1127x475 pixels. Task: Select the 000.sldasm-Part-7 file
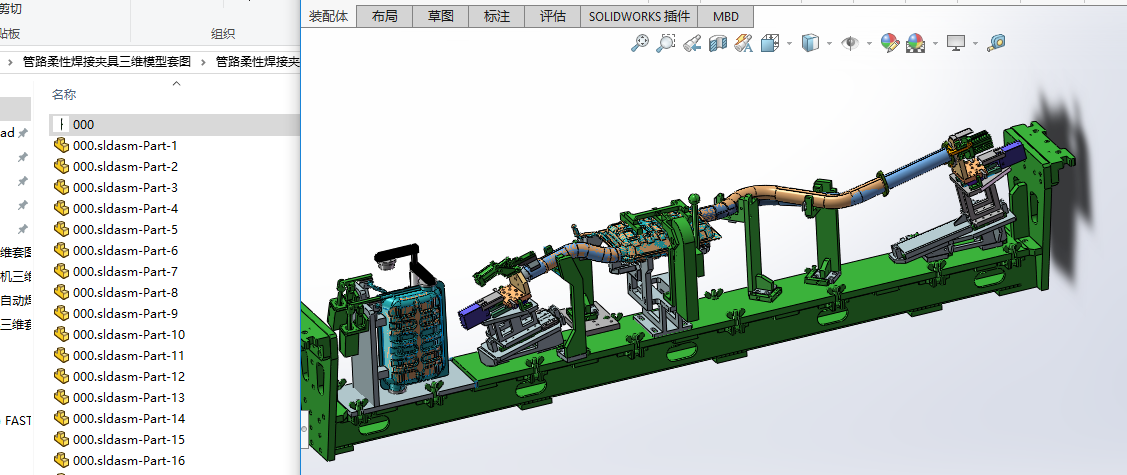(125, 272)
